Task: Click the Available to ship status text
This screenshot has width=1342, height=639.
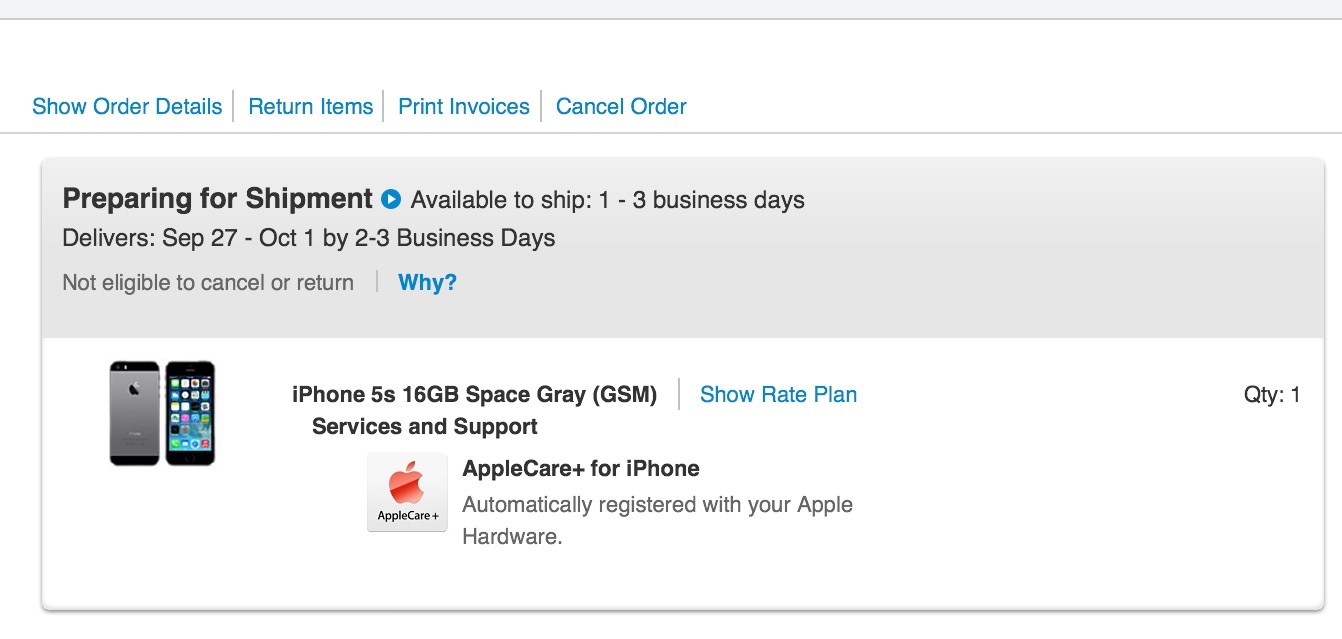Action: point(607,200)
